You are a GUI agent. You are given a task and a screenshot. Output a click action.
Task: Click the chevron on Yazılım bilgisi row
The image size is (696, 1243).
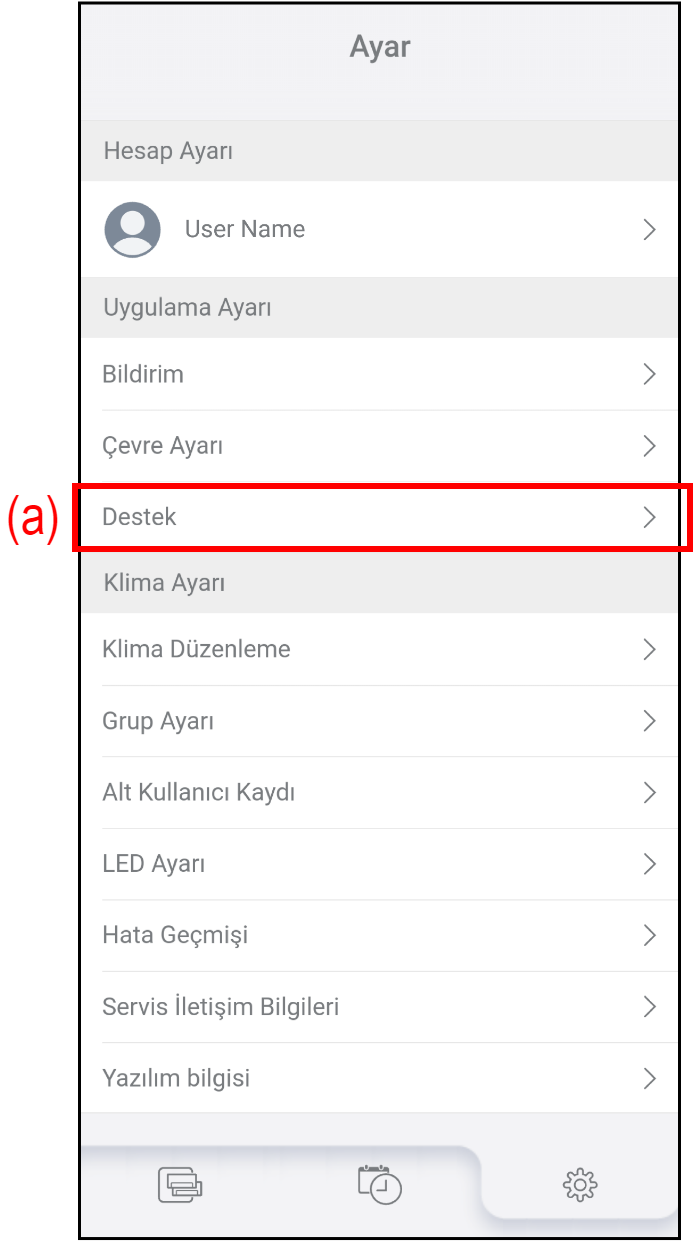(x=649, y=1078)
